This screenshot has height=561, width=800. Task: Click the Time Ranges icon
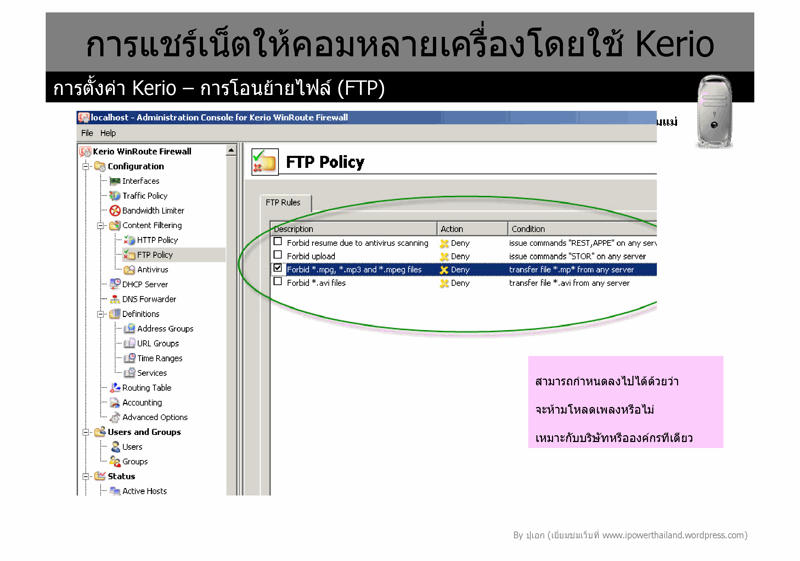130,359
